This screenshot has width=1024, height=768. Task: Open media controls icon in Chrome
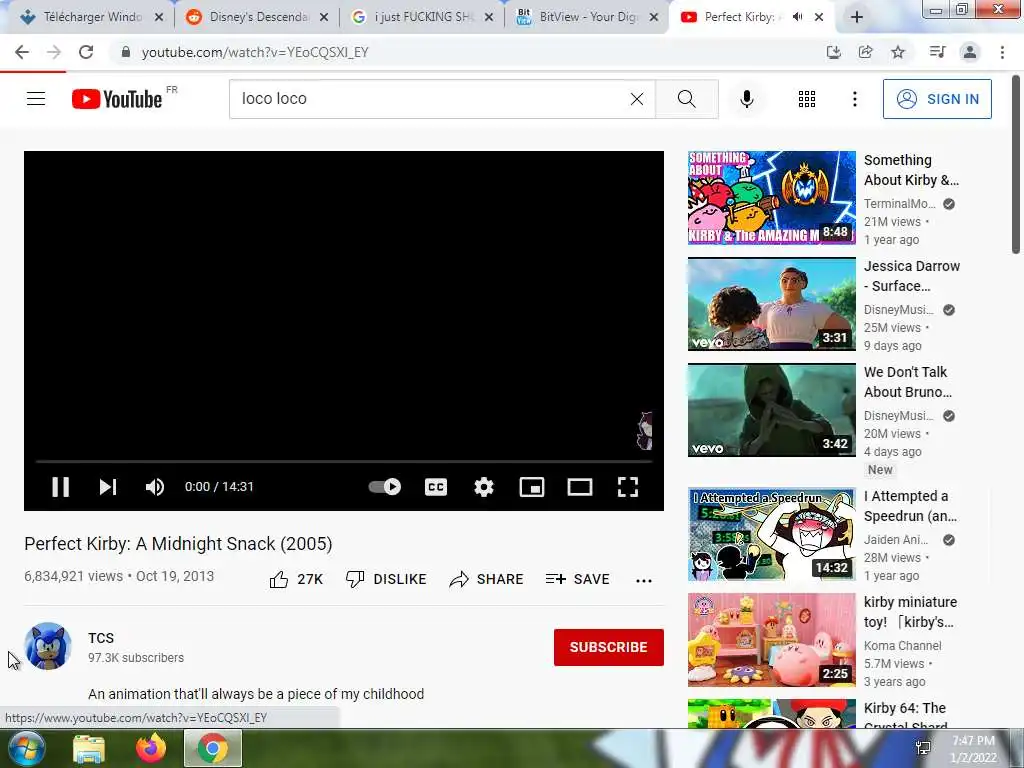[x=938, y=52]
